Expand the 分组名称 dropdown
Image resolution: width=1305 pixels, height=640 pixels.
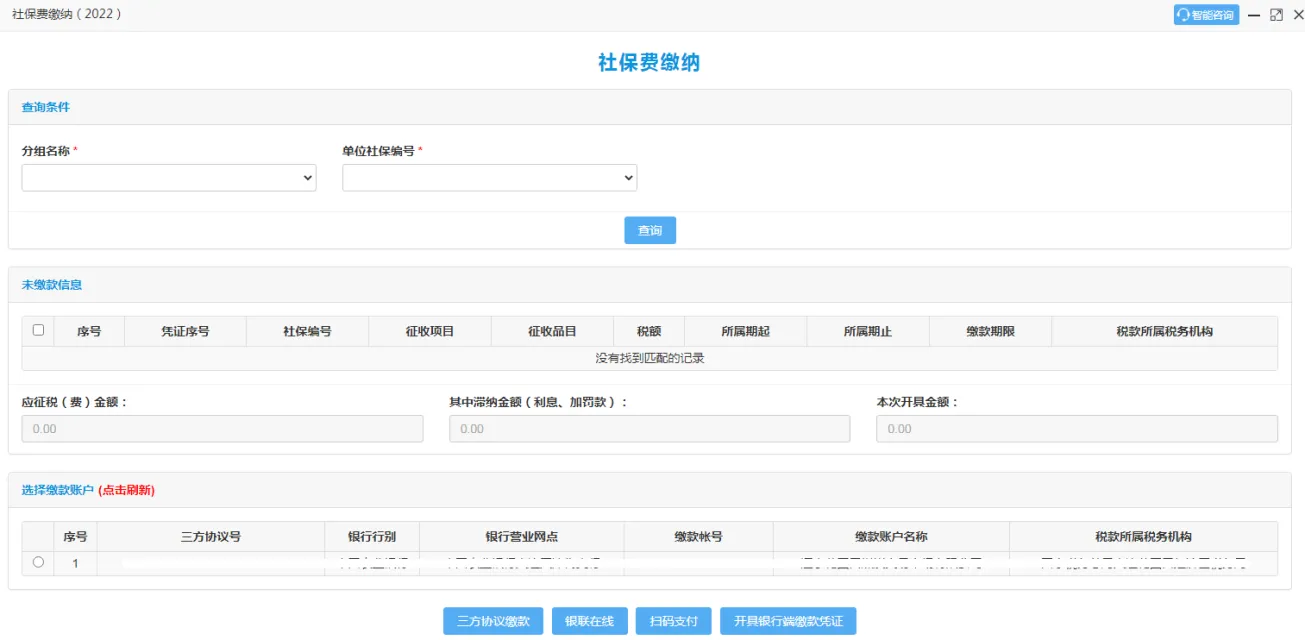(x=168, y=178)
